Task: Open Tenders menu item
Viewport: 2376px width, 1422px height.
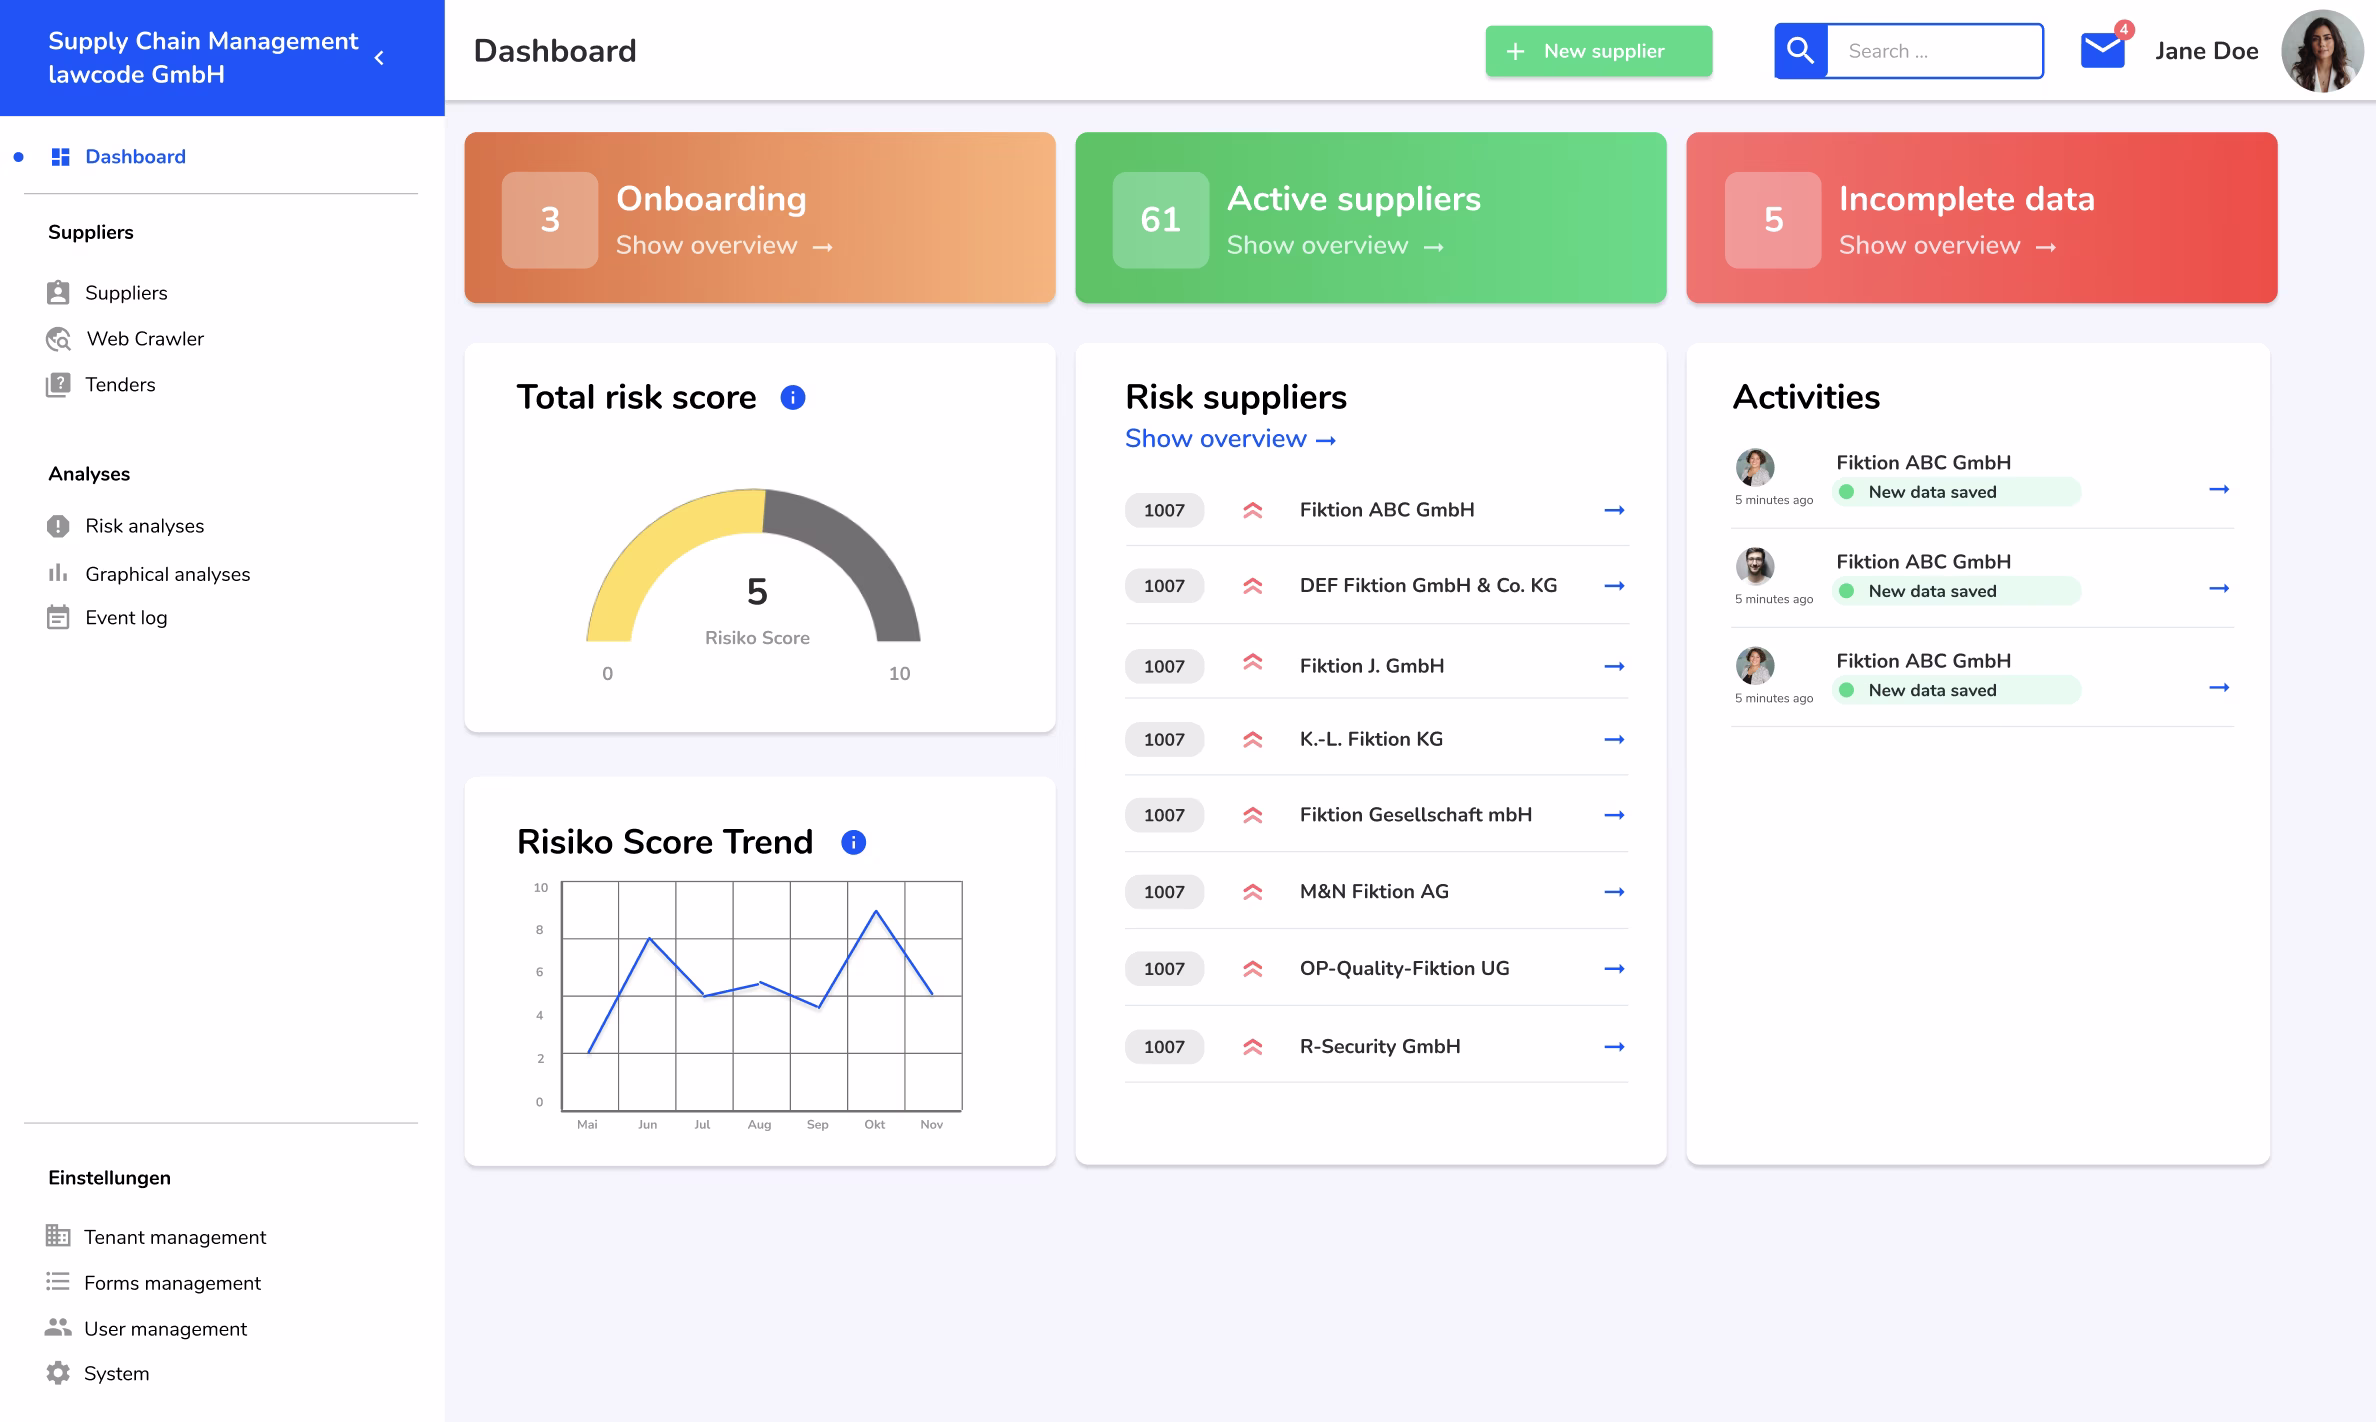Action: coord(120,385)
